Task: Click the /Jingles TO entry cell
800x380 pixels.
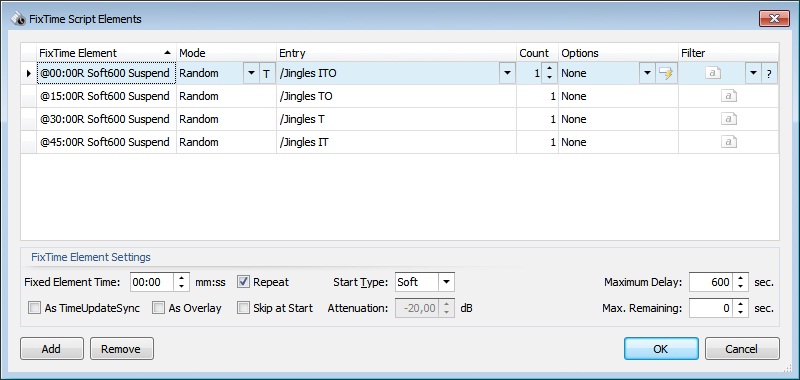Action: click(x=396, y=96)
